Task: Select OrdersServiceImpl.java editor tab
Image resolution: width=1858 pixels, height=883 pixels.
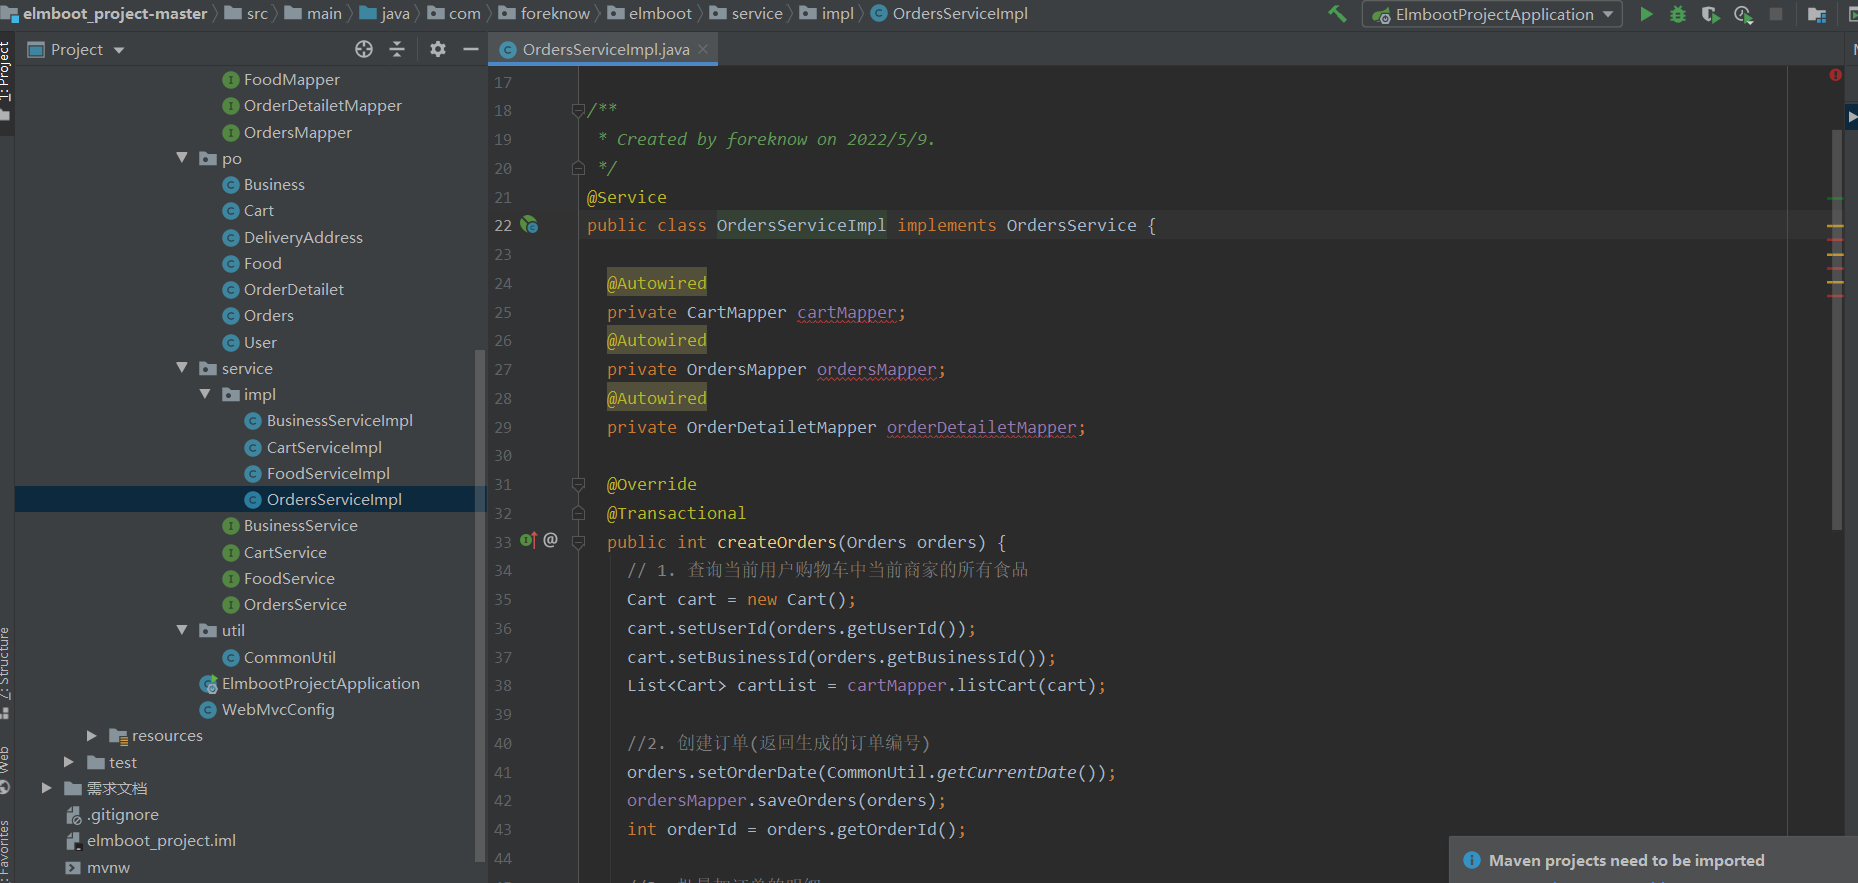Action: [x=603, y=49]
